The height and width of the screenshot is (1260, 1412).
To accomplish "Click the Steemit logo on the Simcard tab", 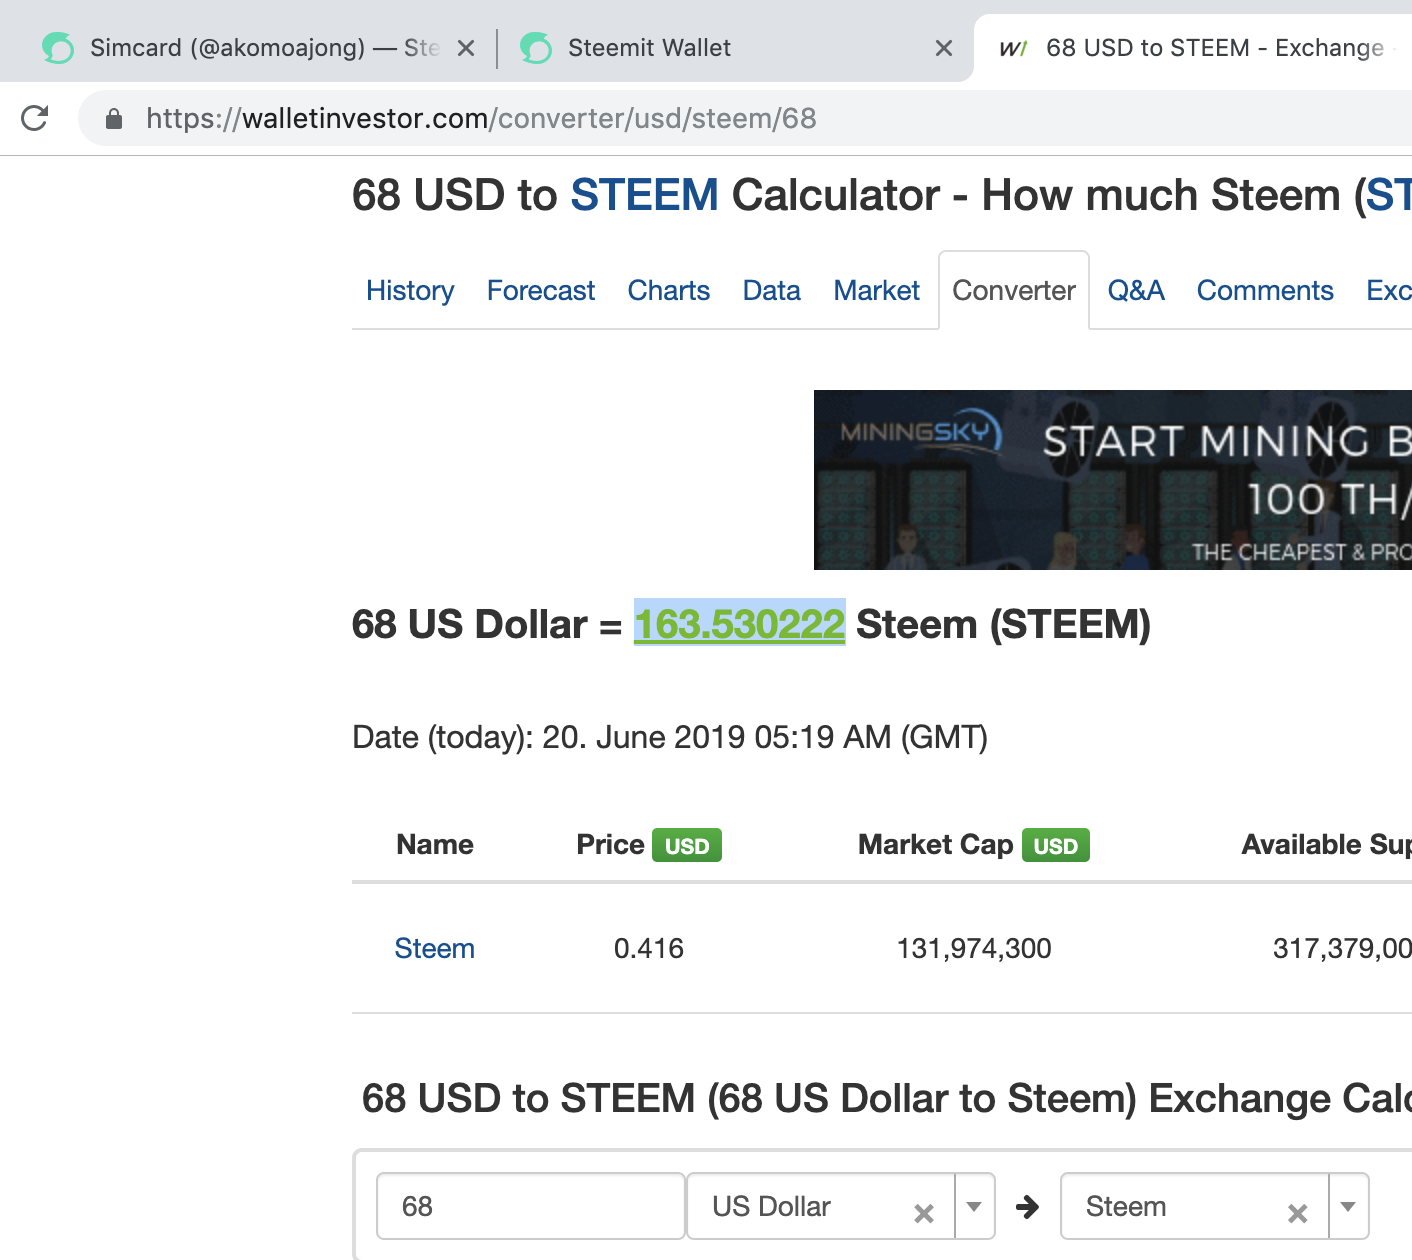I will pyautogui.click(x=58, y=48).
